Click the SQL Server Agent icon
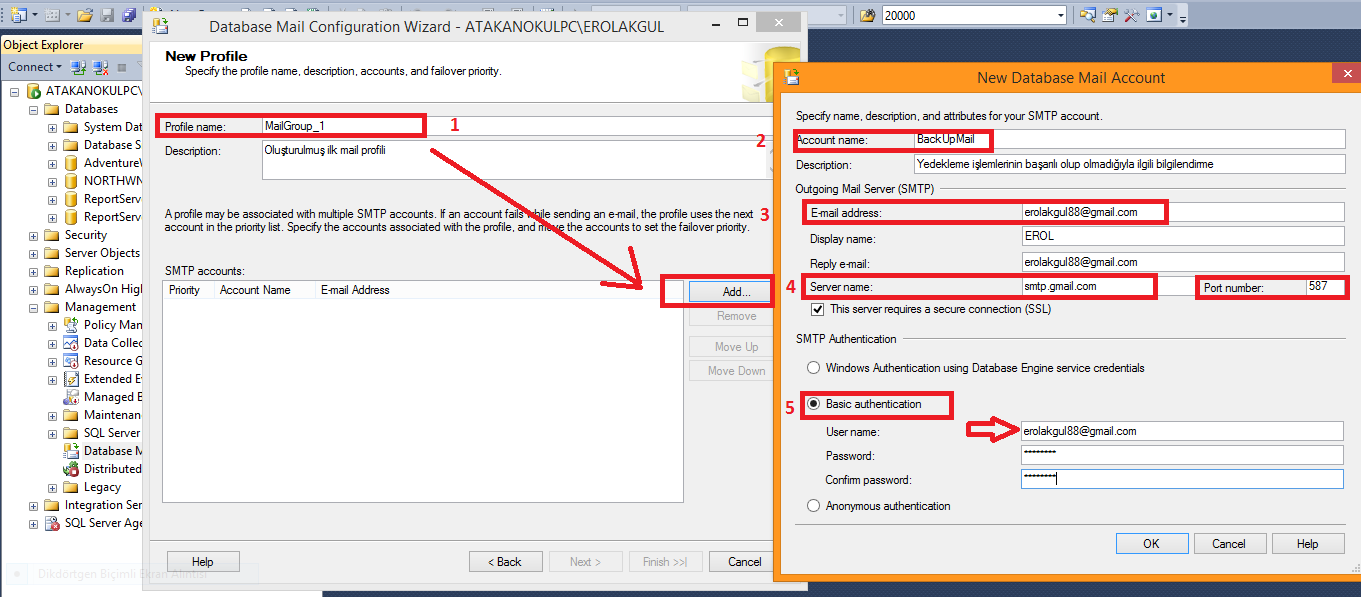Viewport: 1361px width, 597px height. (x=52, y=523)
